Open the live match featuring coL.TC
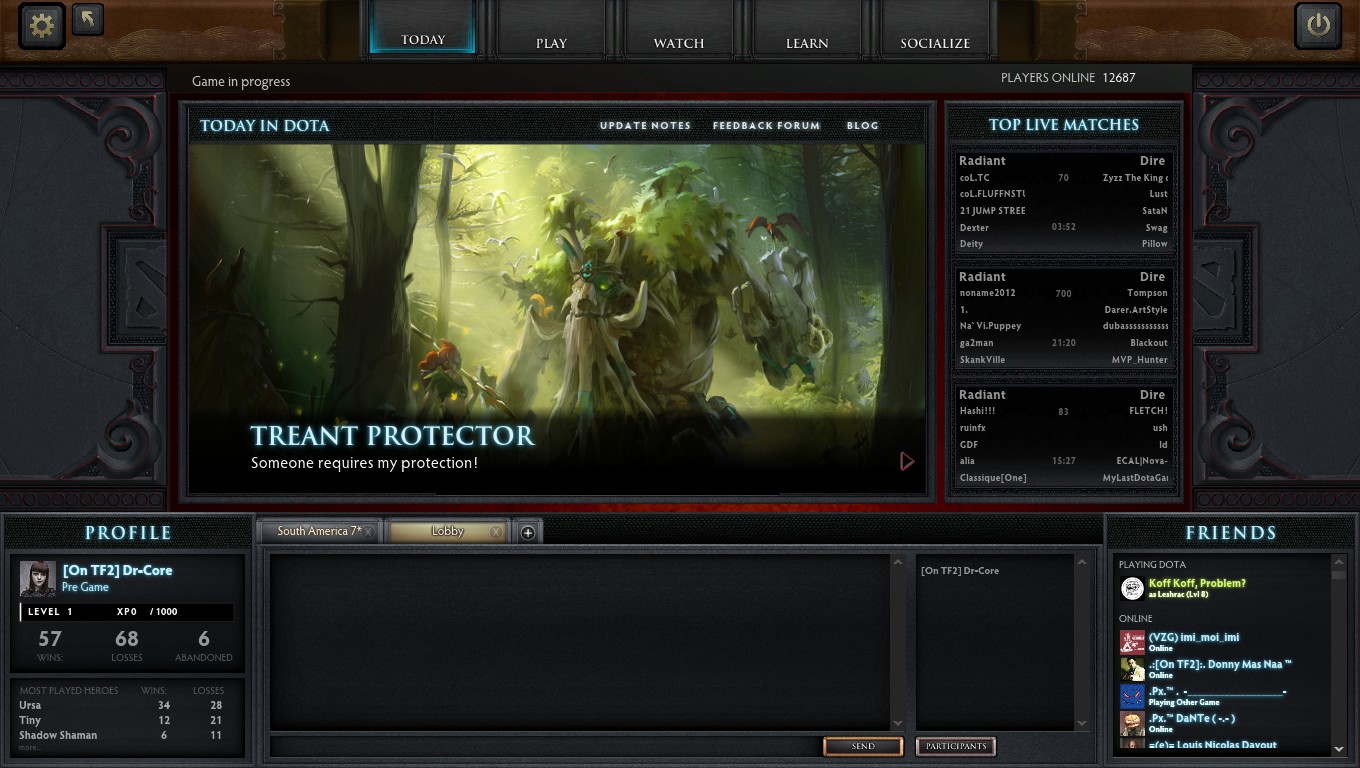This screenshot has width=1360, height=768. [x=1063, y=202]
